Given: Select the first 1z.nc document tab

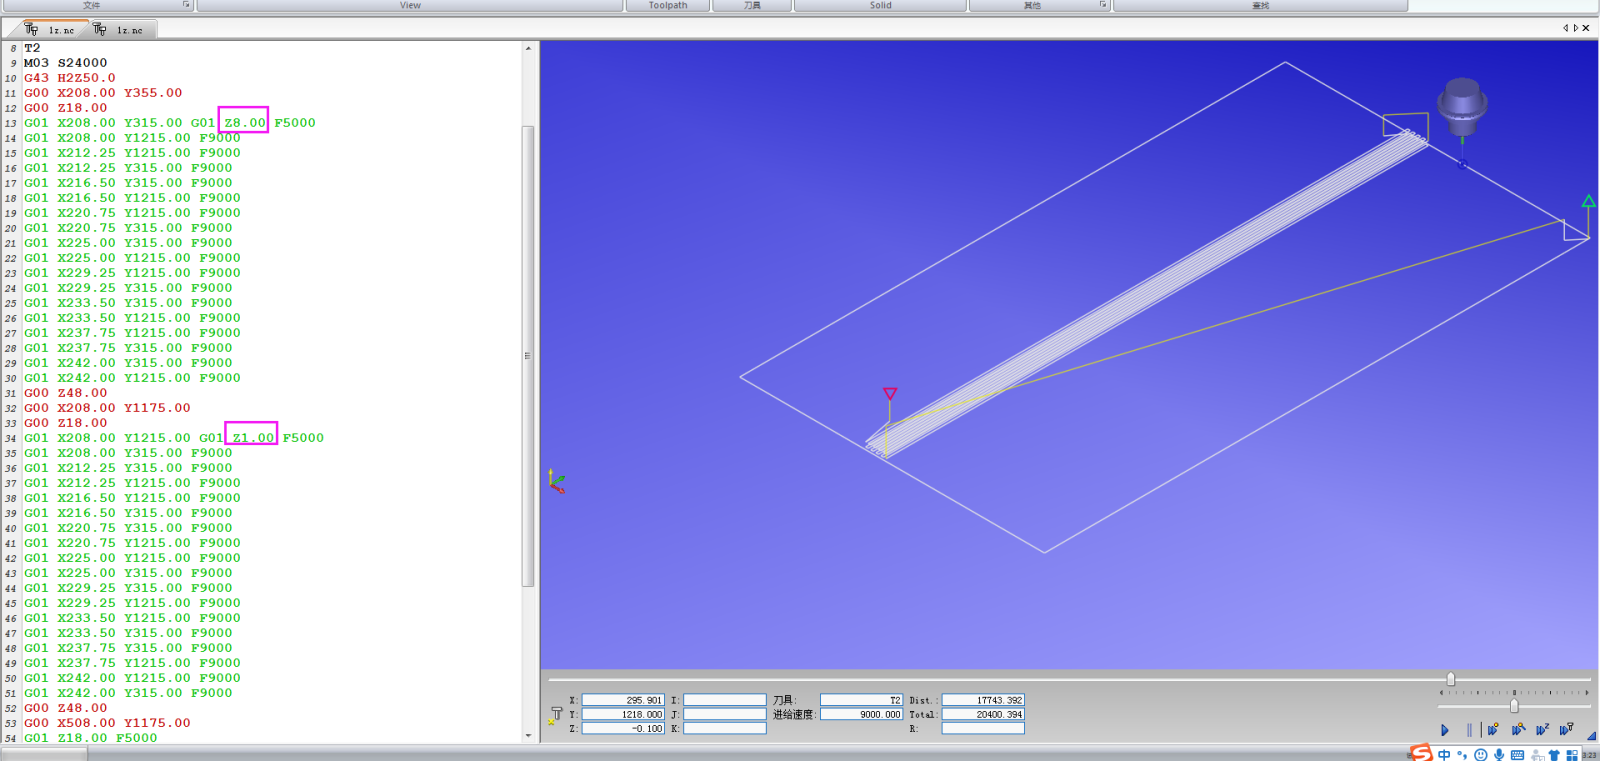Looking at the screenshot, I should click(55, 30).
